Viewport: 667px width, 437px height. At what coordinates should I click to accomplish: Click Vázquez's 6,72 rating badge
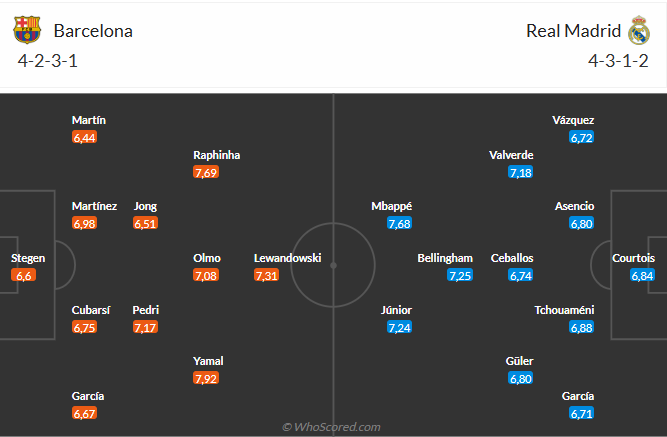pos(581,137)
